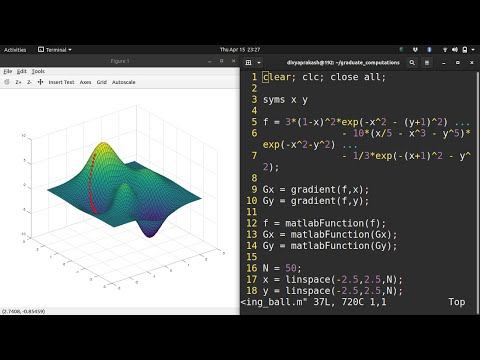Open the File menu of Figure 1
The image size is (480, 360).
tap(8, 71)
